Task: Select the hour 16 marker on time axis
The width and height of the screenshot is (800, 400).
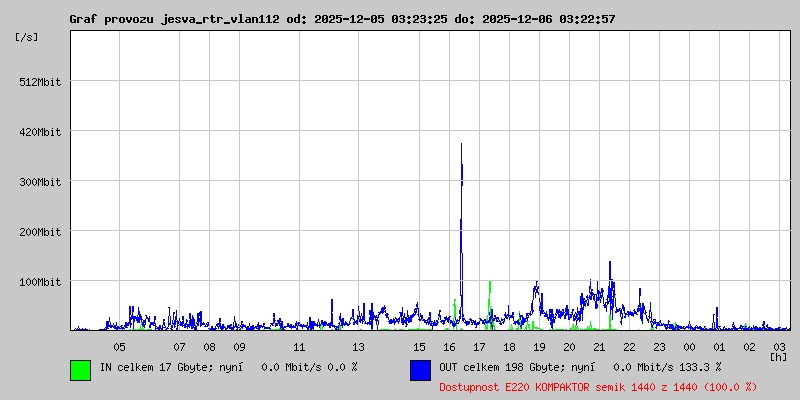Action: [449, 346]
